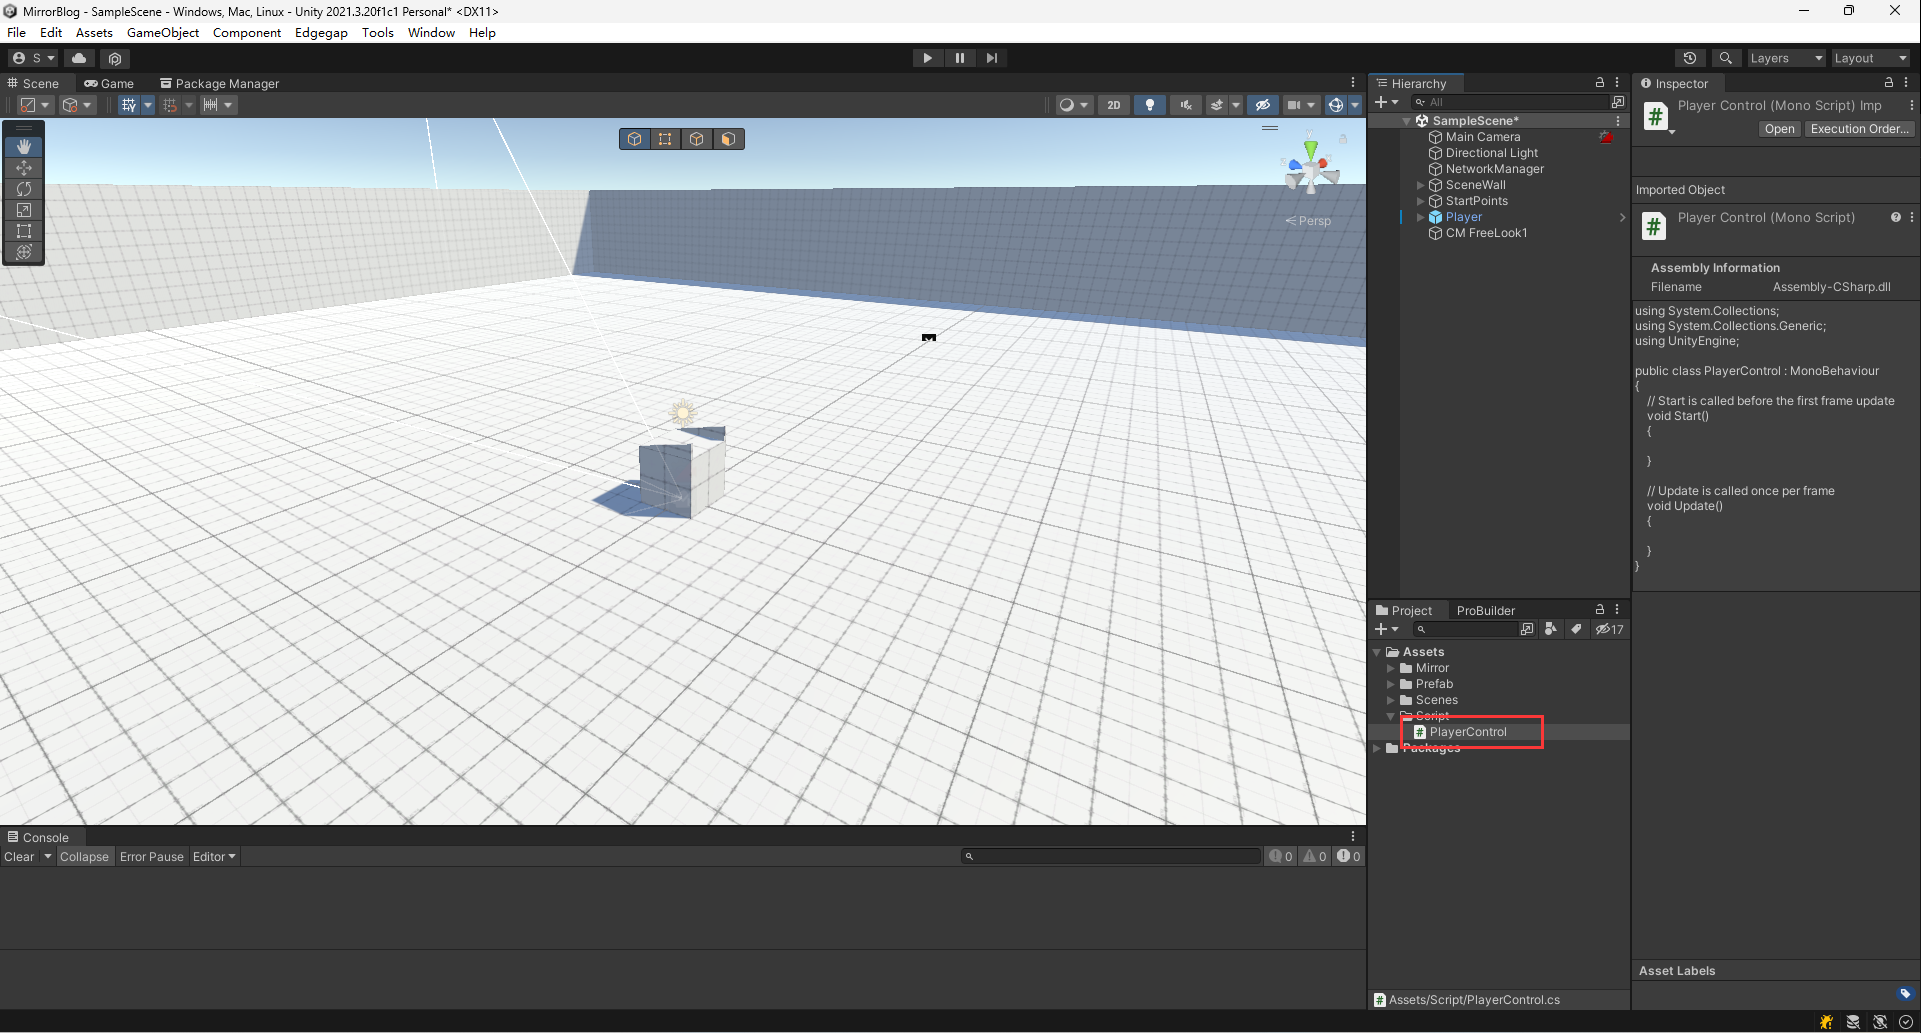Toggle hidden objects visibility in Scene
The height and width of the screenshot is (1033, 1921).
(x=1263, y=105)
